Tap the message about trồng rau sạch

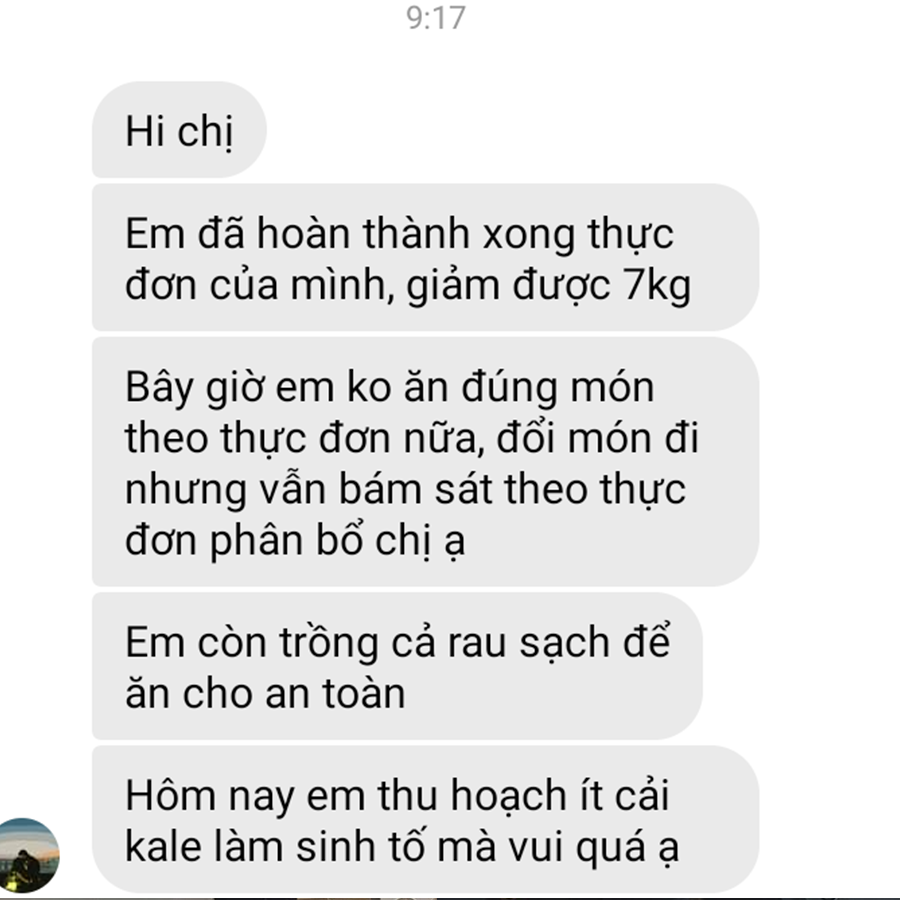[x=397, y=666]
